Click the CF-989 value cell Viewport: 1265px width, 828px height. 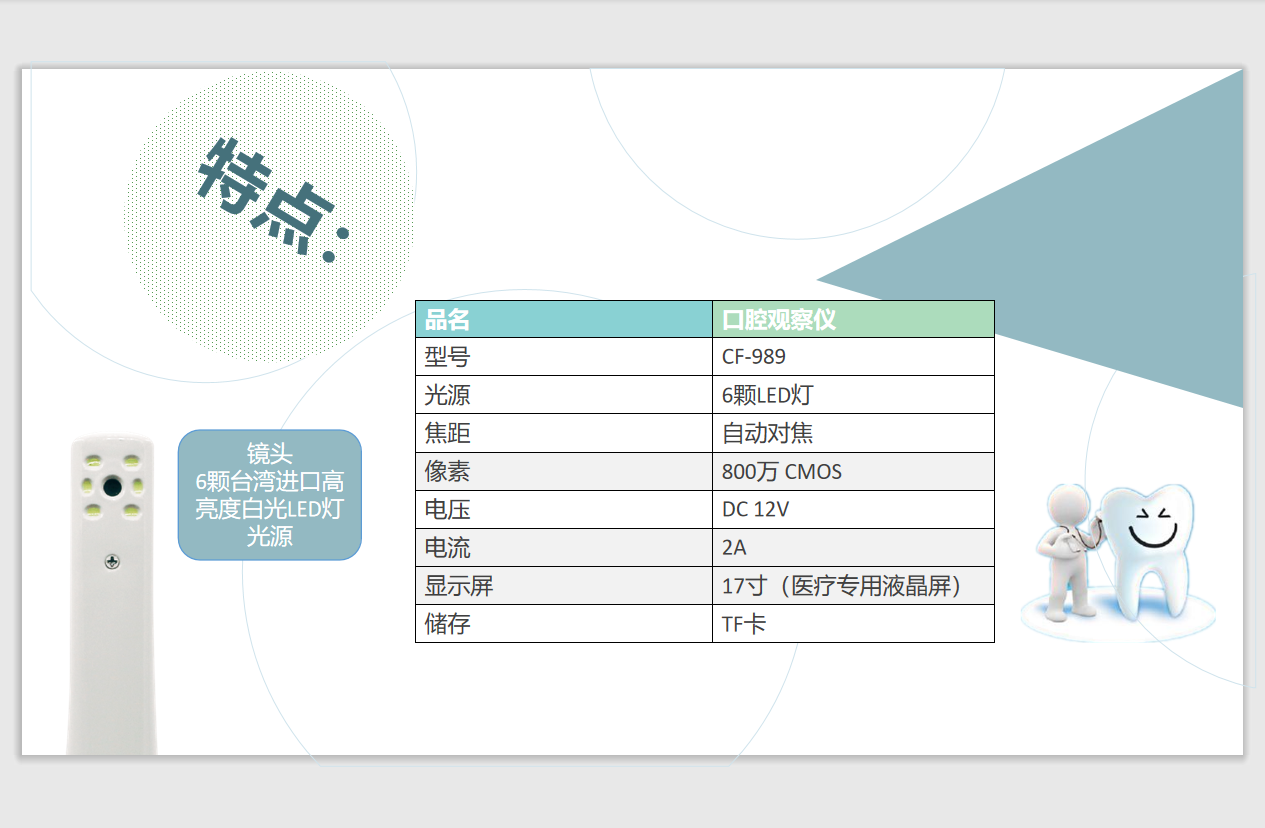click(853, 357)
